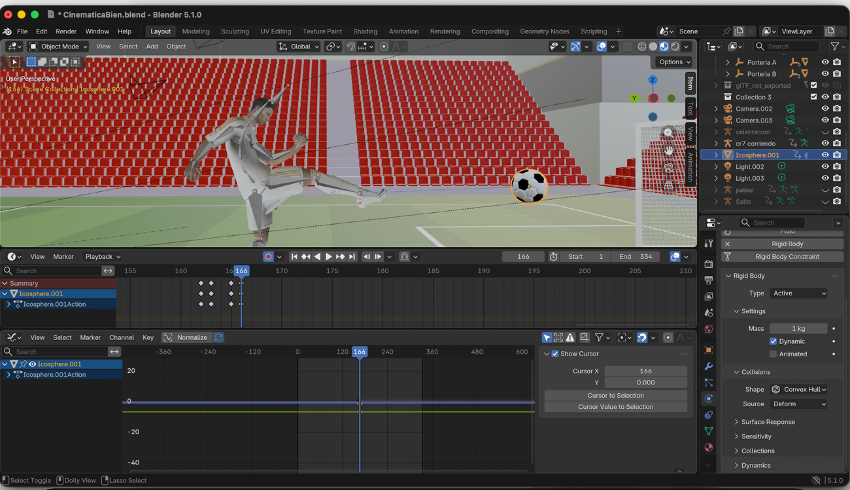Click the viewport zoom magnifier icon
Image resolution: width=850 pixels, height=490 pixels.
coord(668,133)
